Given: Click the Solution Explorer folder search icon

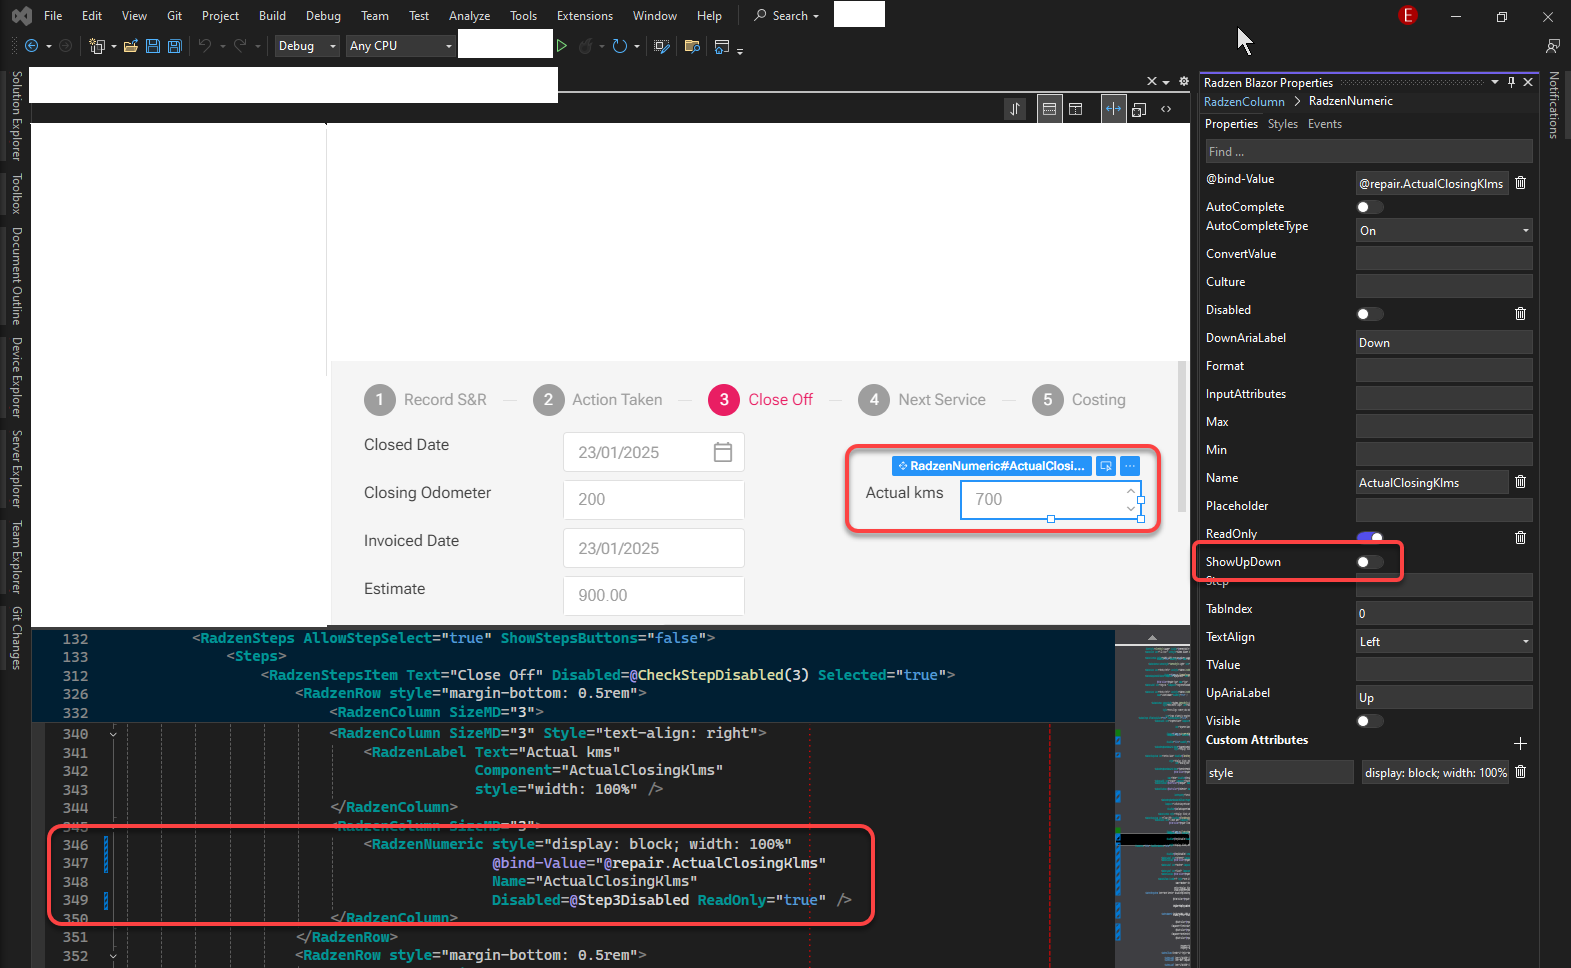Looking at the screenshot, I should pos(692,46).
